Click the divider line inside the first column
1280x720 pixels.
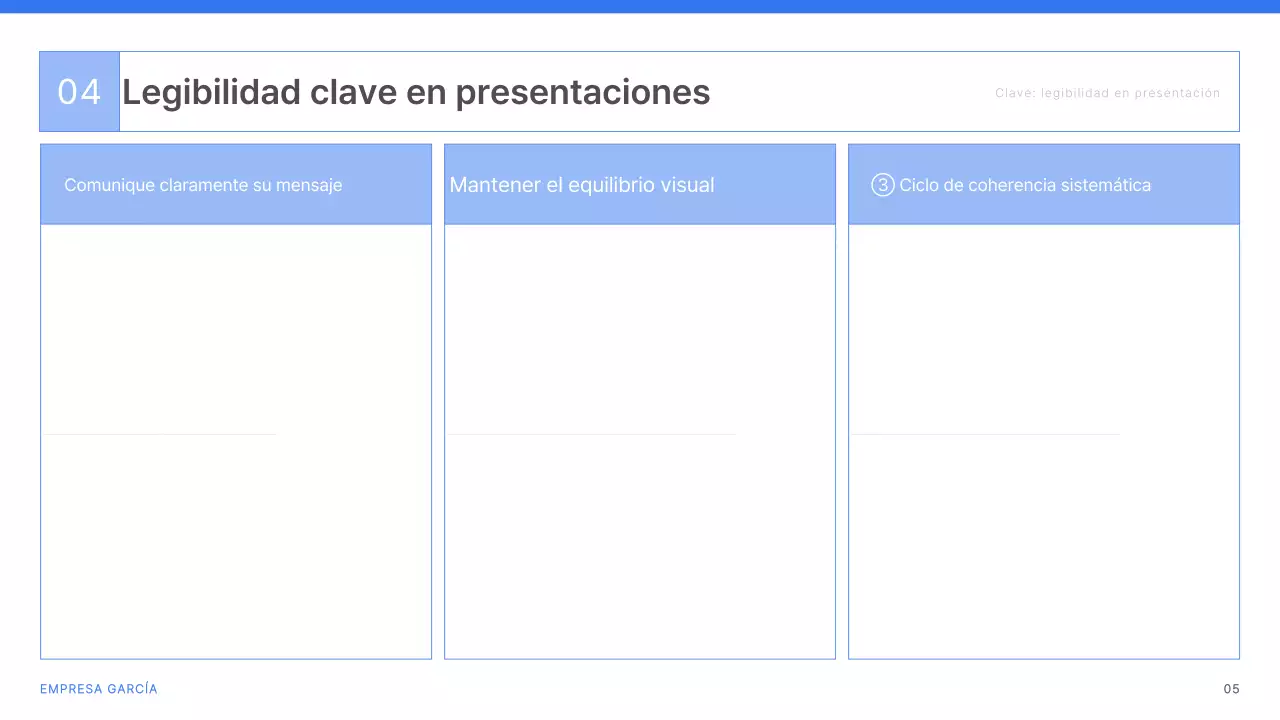tap(160, 434)
